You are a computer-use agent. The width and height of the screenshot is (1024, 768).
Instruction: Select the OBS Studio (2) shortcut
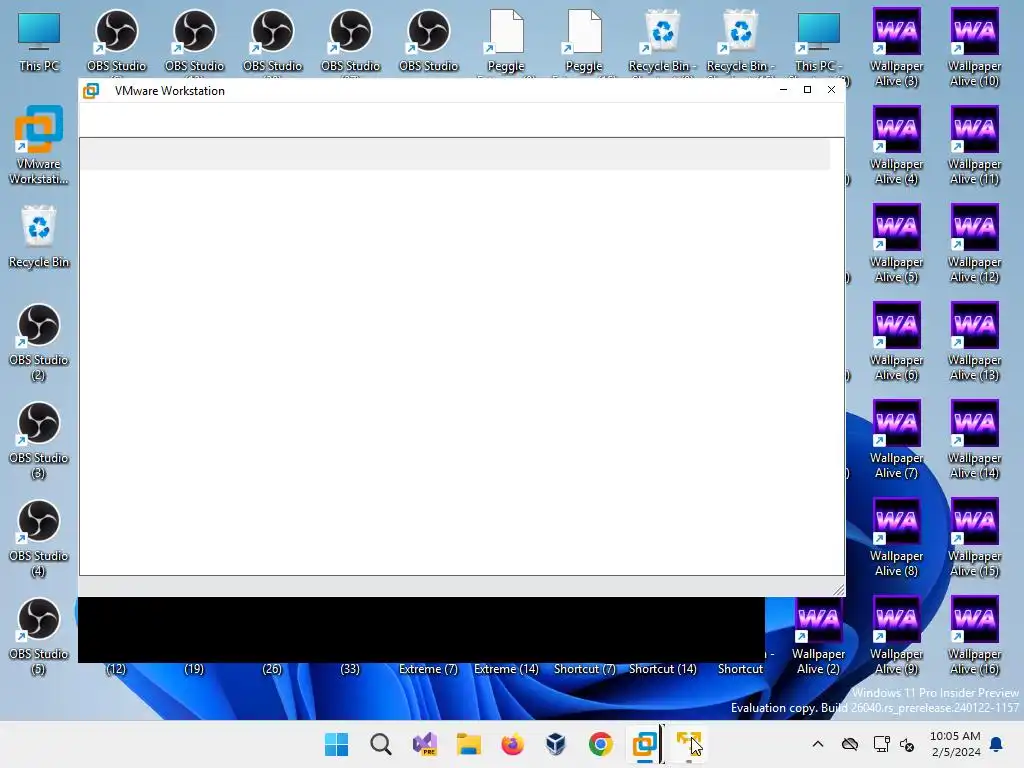(x=39, y=342)
